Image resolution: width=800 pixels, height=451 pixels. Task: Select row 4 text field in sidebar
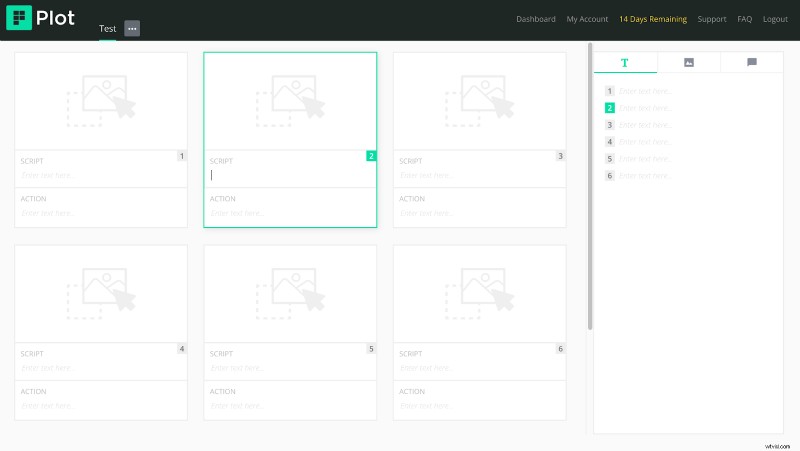(690, 142)
